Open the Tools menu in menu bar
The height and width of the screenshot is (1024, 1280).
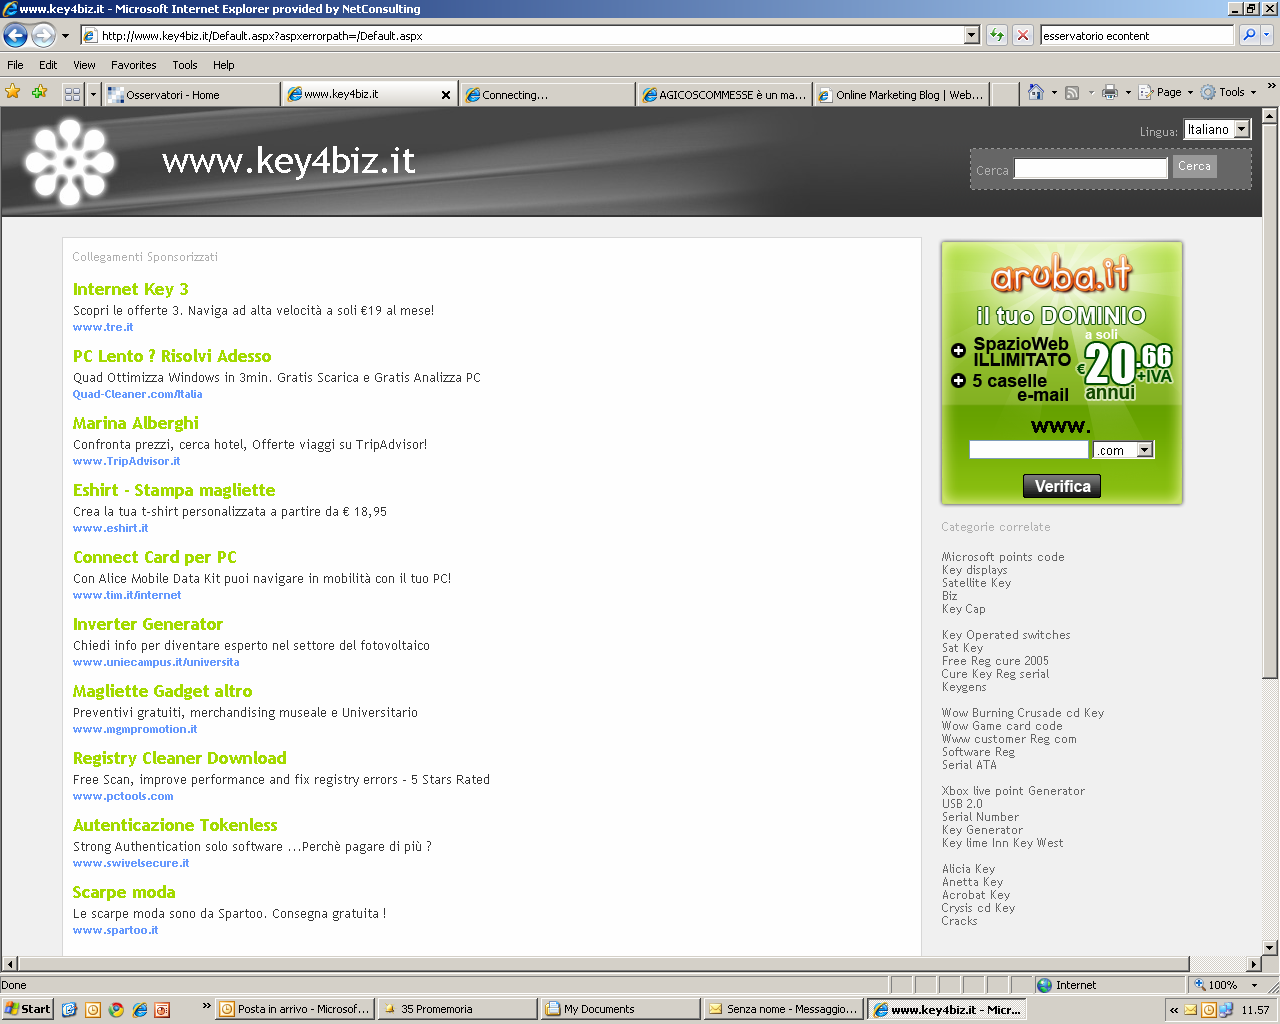(185, 65)
